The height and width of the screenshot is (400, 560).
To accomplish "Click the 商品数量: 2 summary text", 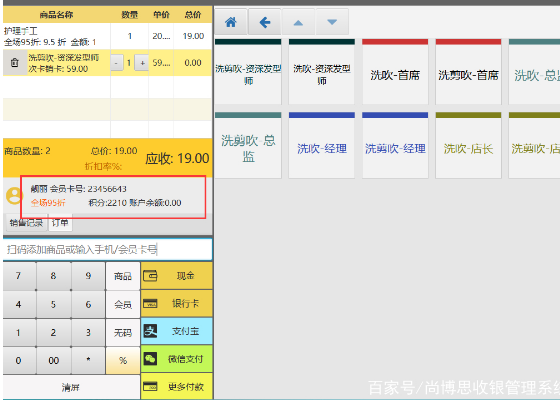I will click(x=27, y=151).
